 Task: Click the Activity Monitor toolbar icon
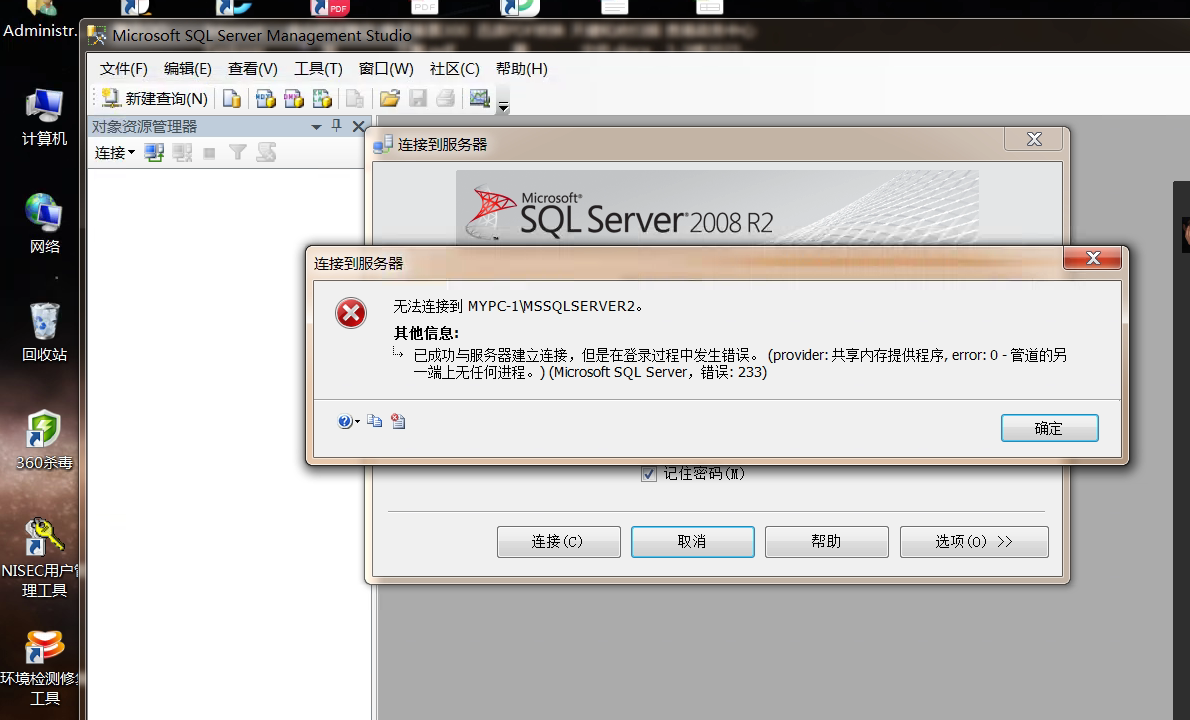tap(480, 99)
